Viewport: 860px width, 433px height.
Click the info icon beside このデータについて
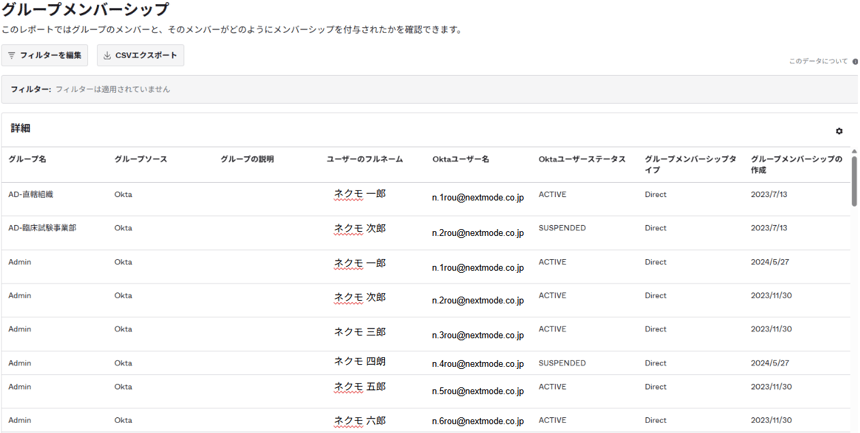click(x=855, y=61)
